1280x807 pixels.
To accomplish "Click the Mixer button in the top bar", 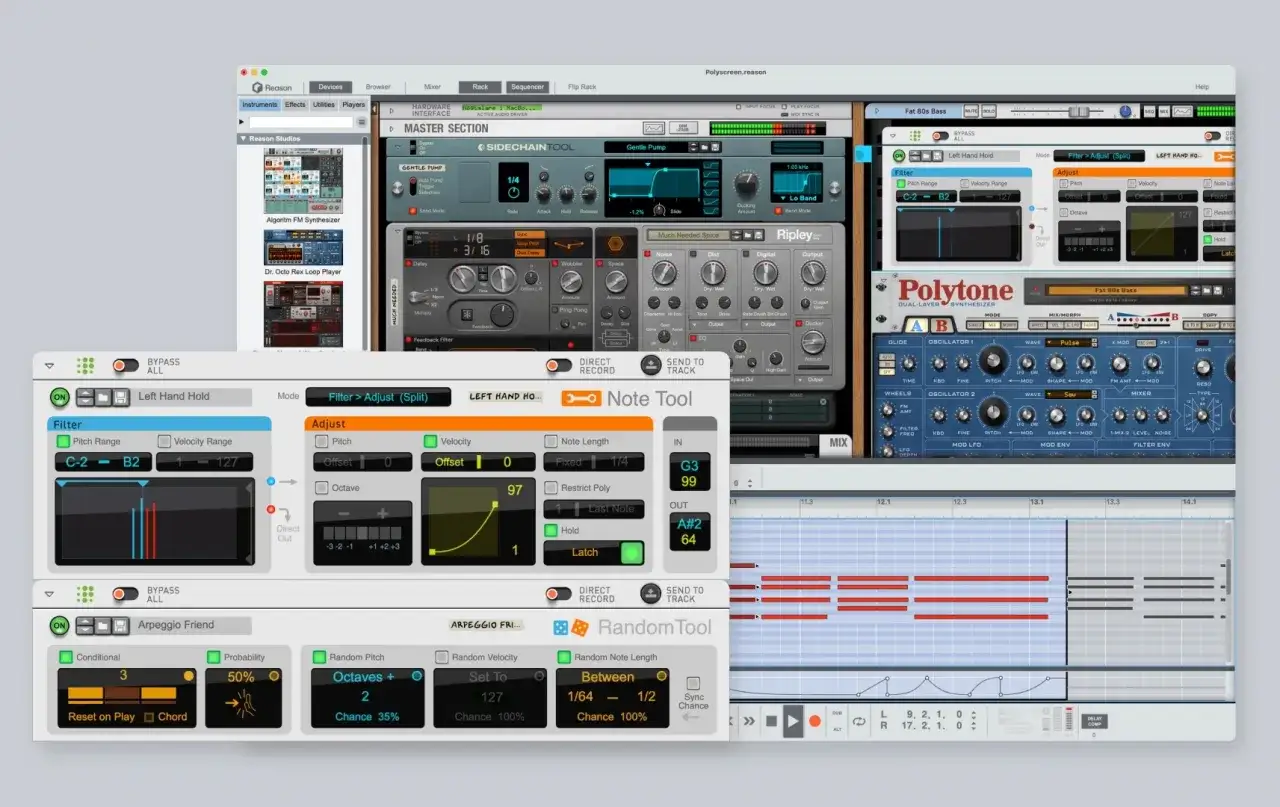I will click(432, 87).
